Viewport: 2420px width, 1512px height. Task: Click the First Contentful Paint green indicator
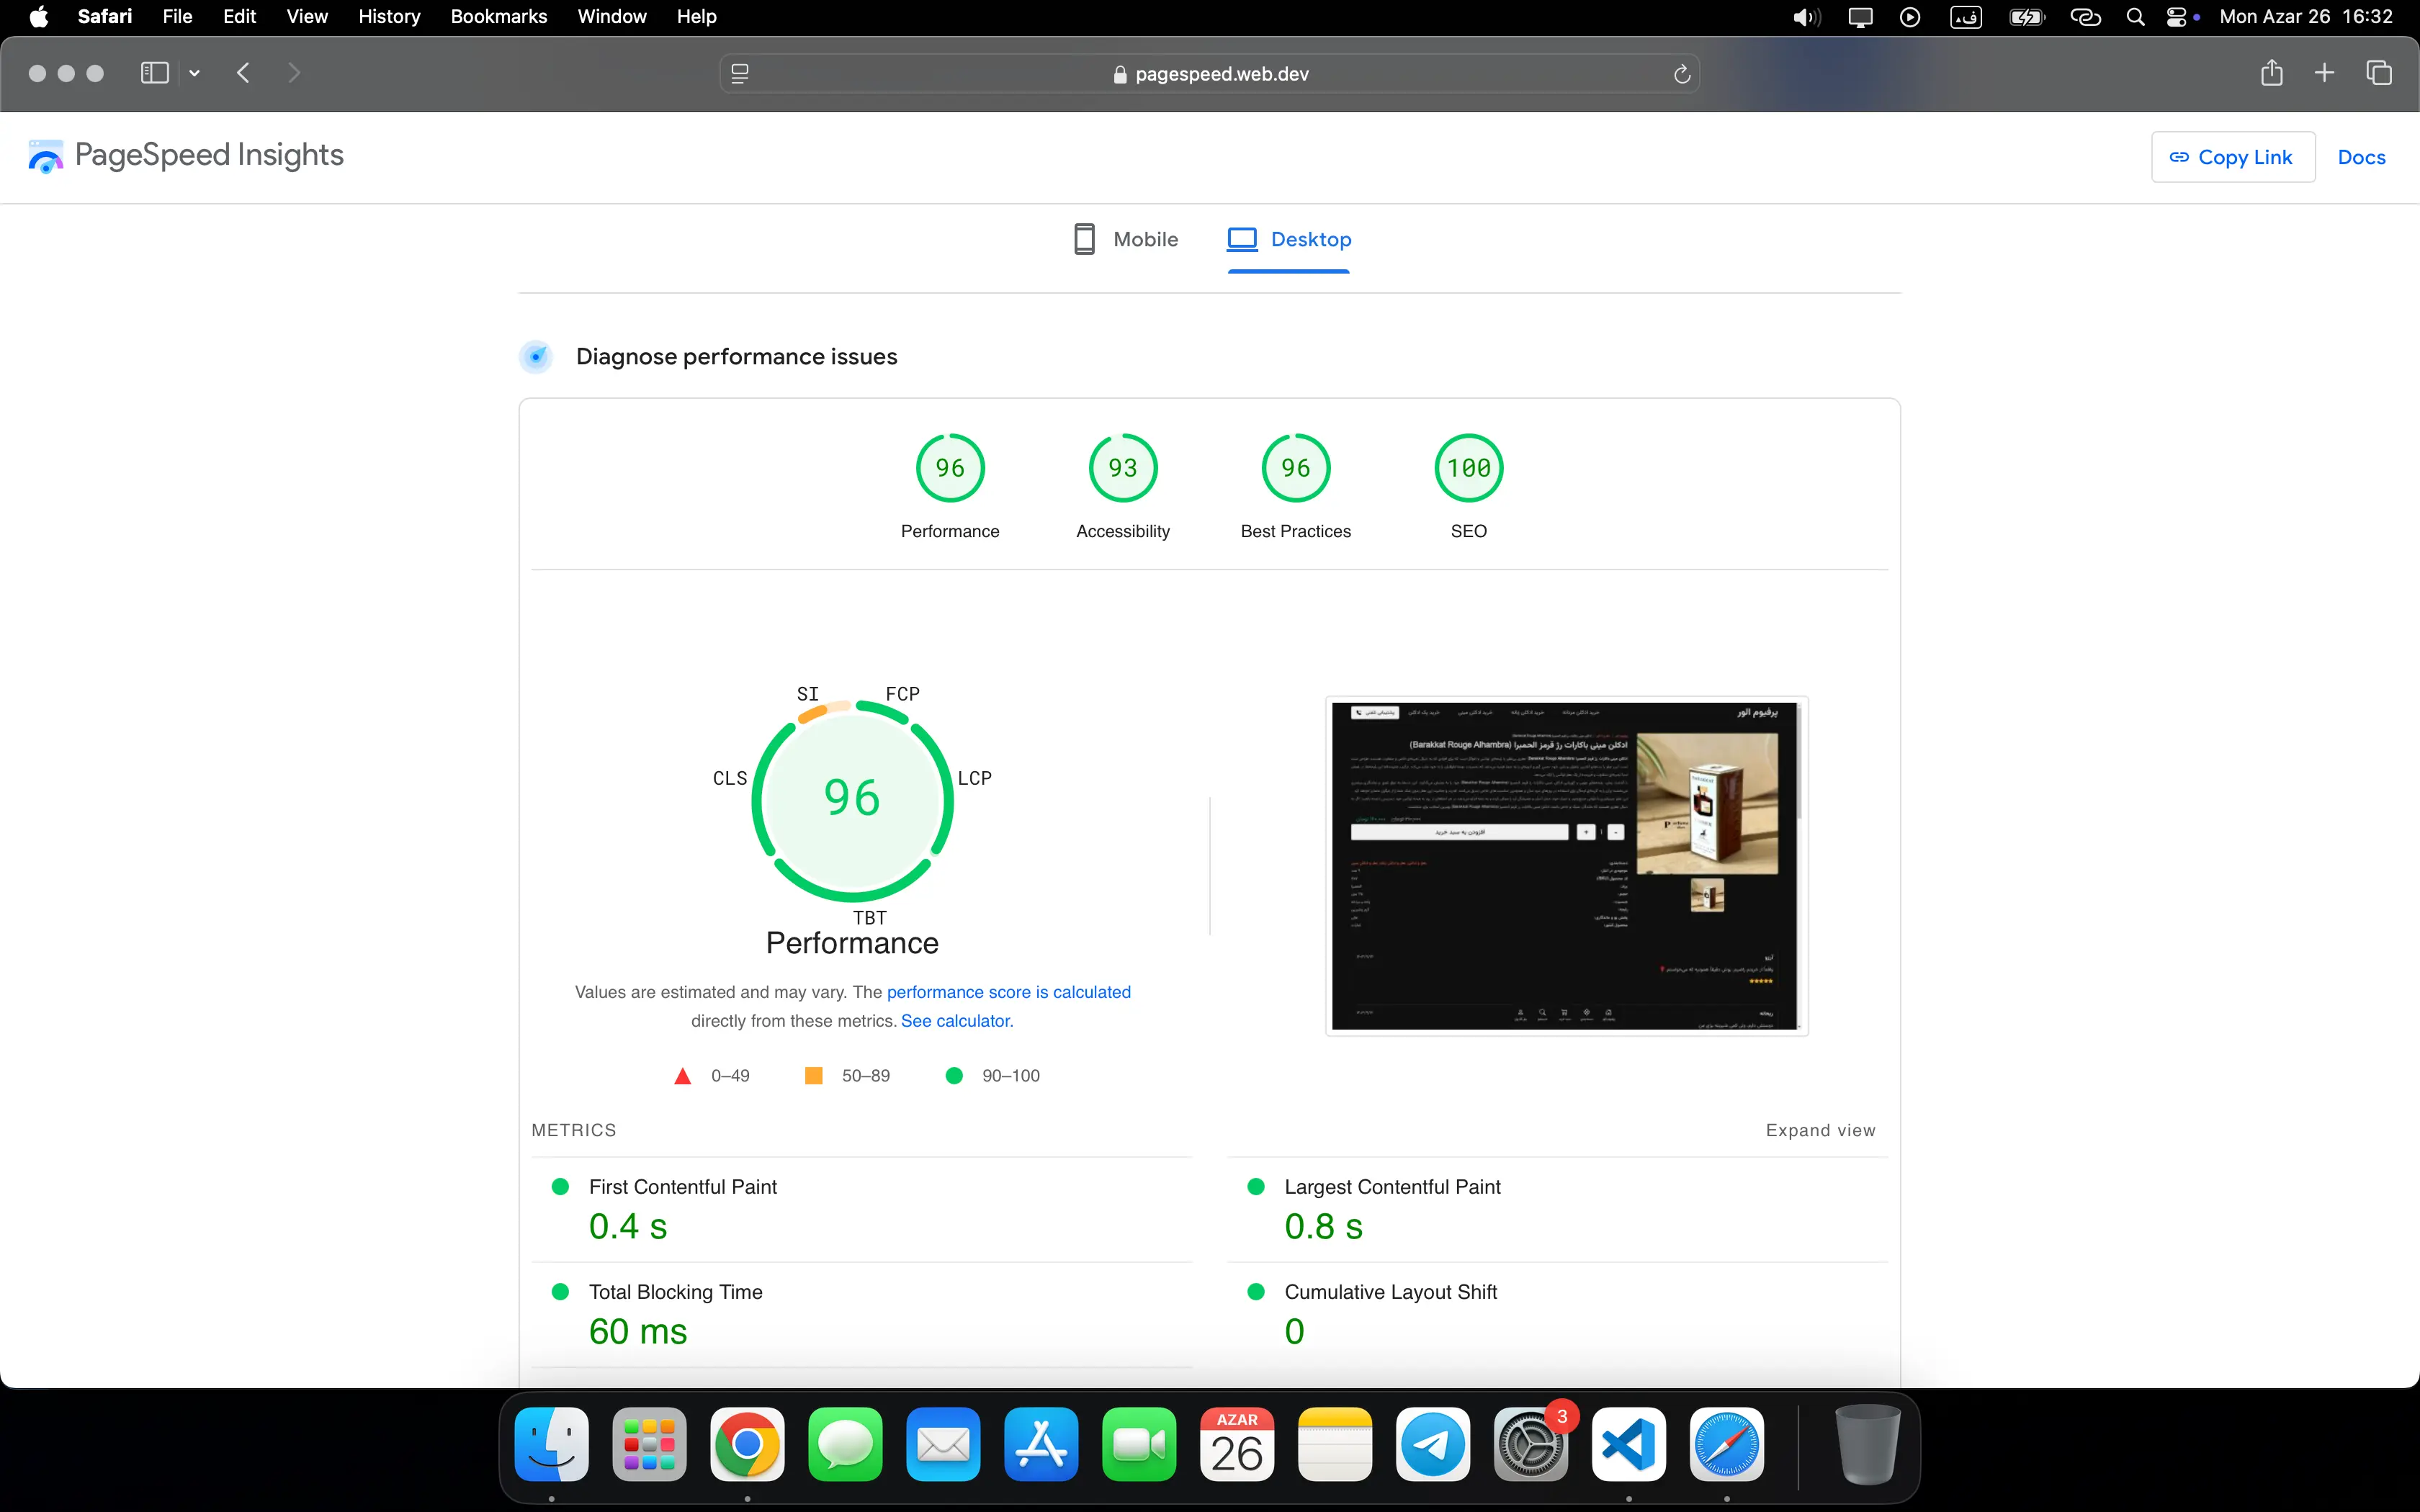click(560, 1187)
